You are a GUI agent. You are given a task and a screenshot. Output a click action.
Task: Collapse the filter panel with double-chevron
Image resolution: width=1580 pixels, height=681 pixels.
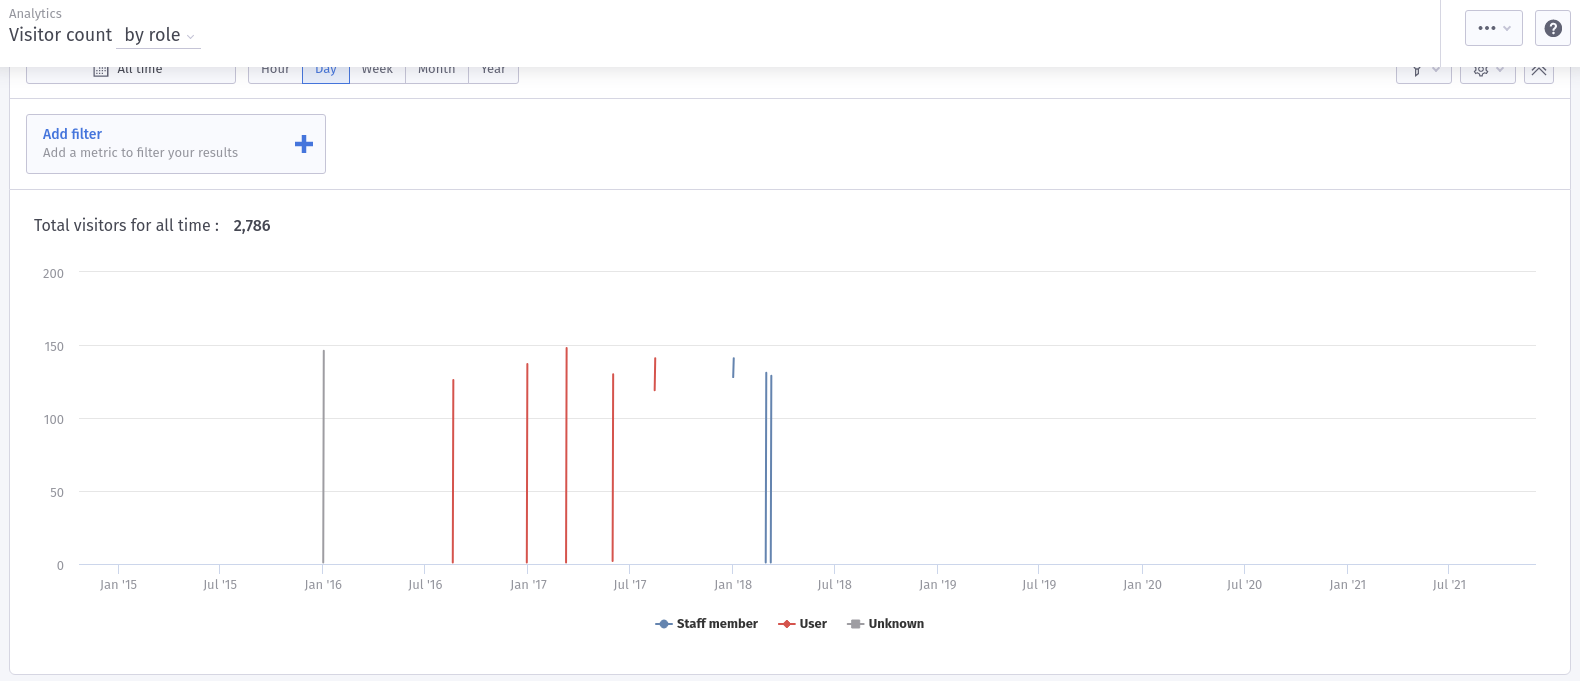point(1538,71)
